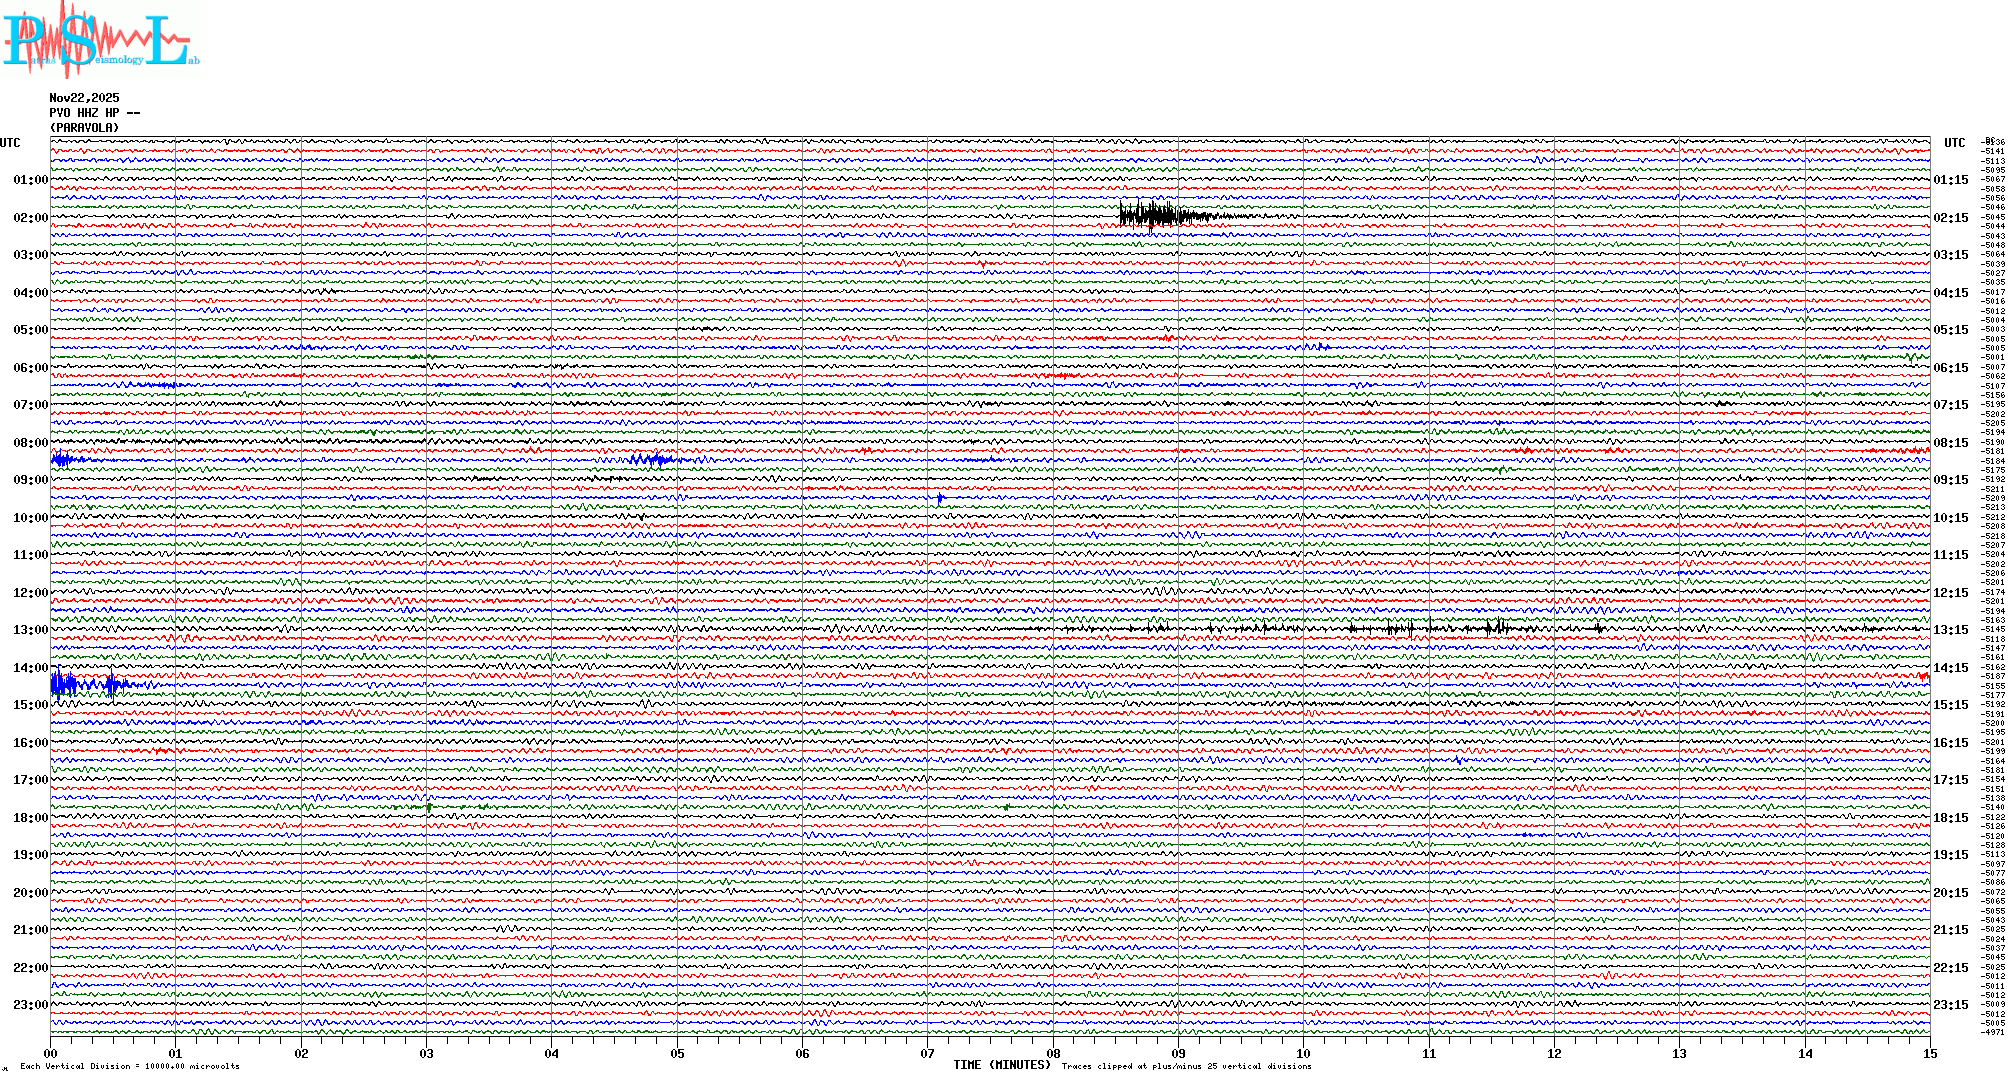Image resolution: width=2010 pixels, height=1080 pixels.
Task: Click the vertical division scale text at bottom
Action: (130, 1066)
